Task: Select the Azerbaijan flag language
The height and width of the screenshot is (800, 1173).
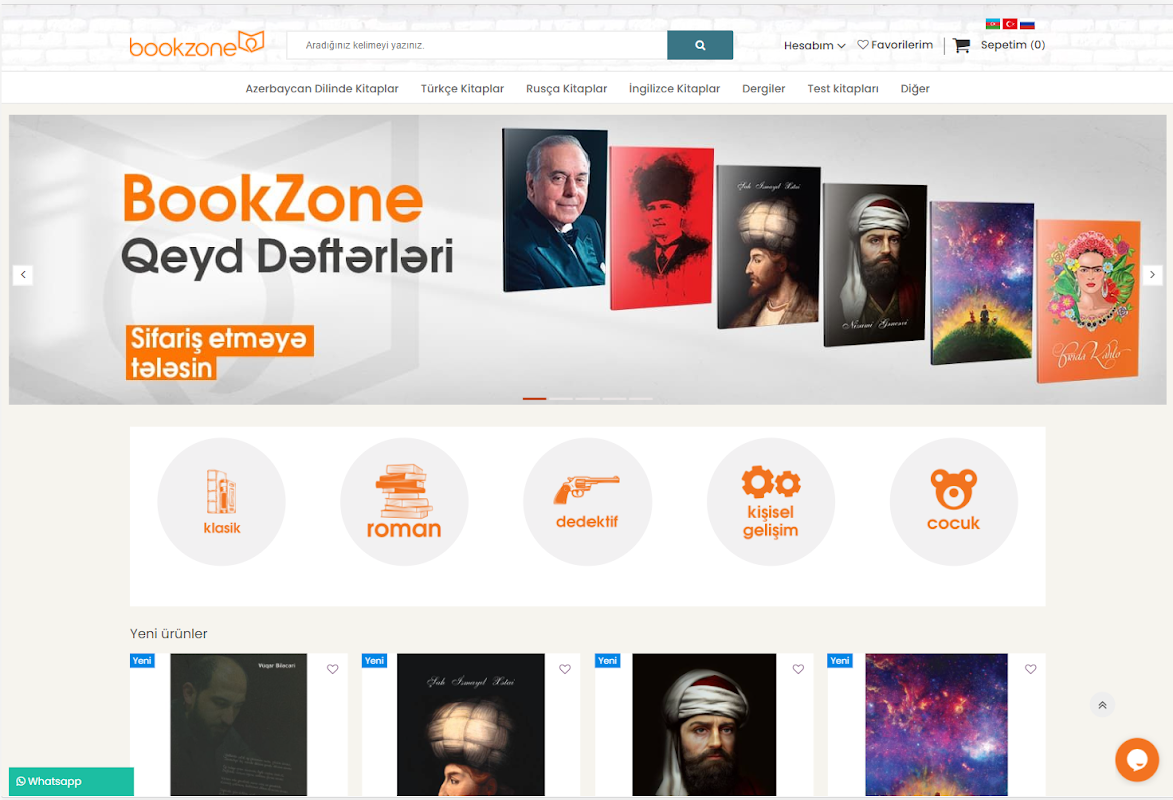Action: pyautogui.click(x=993, y=24)
